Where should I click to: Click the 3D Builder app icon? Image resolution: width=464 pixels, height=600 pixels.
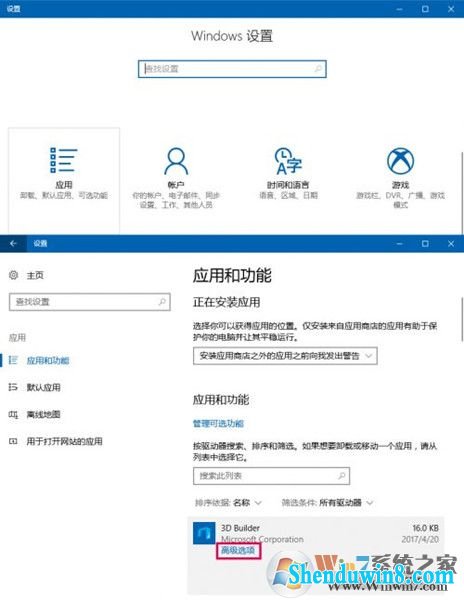point(204,533)
